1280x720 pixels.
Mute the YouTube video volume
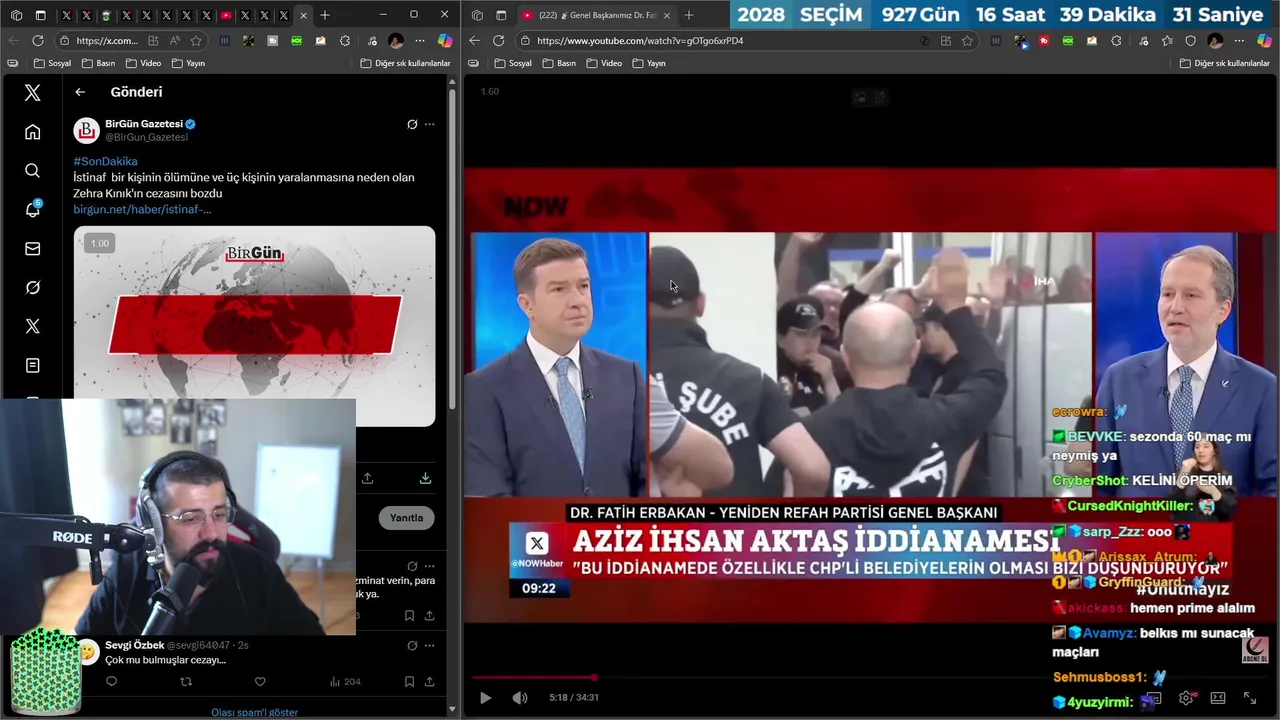[x=520, y=697]
